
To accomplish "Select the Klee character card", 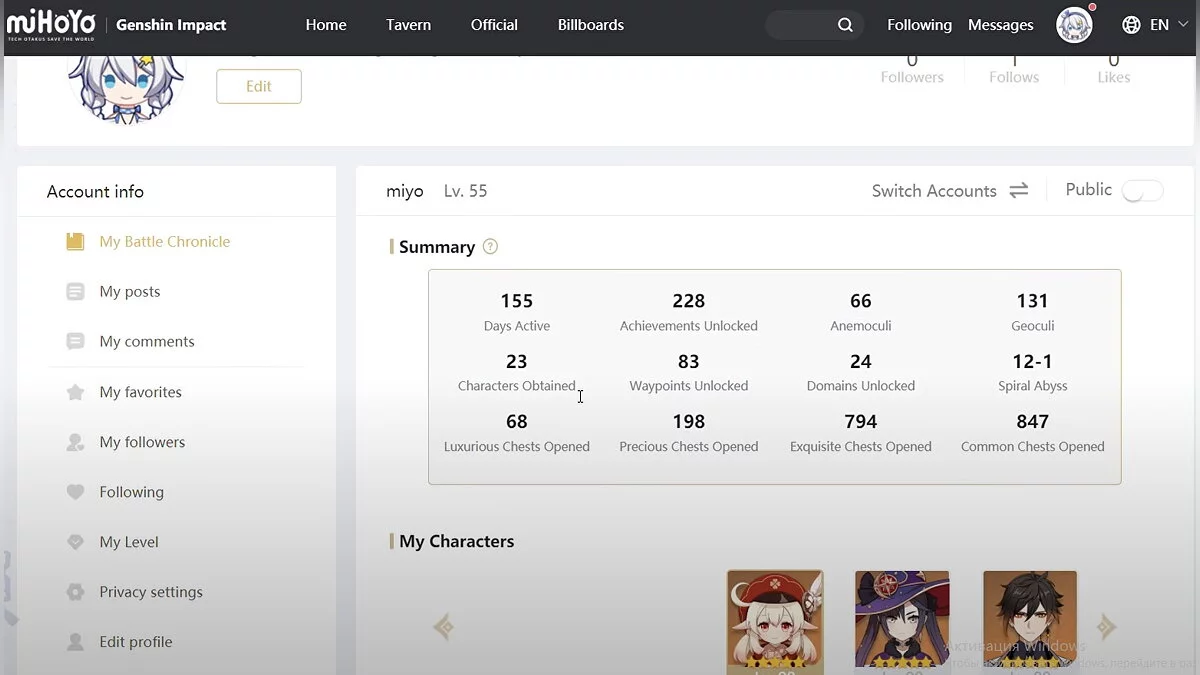I will click(x=775, y=622).
